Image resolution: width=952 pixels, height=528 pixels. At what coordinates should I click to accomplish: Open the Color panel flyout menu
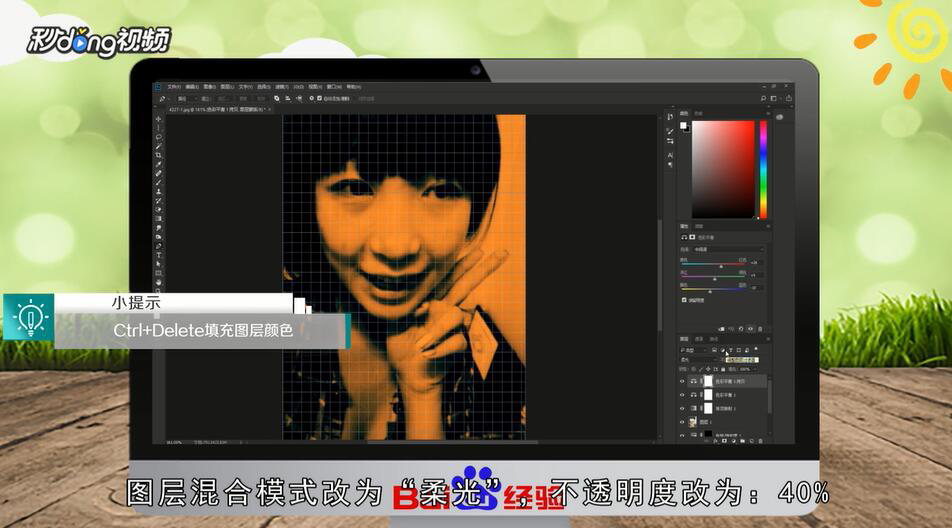(x=768, y=113)
